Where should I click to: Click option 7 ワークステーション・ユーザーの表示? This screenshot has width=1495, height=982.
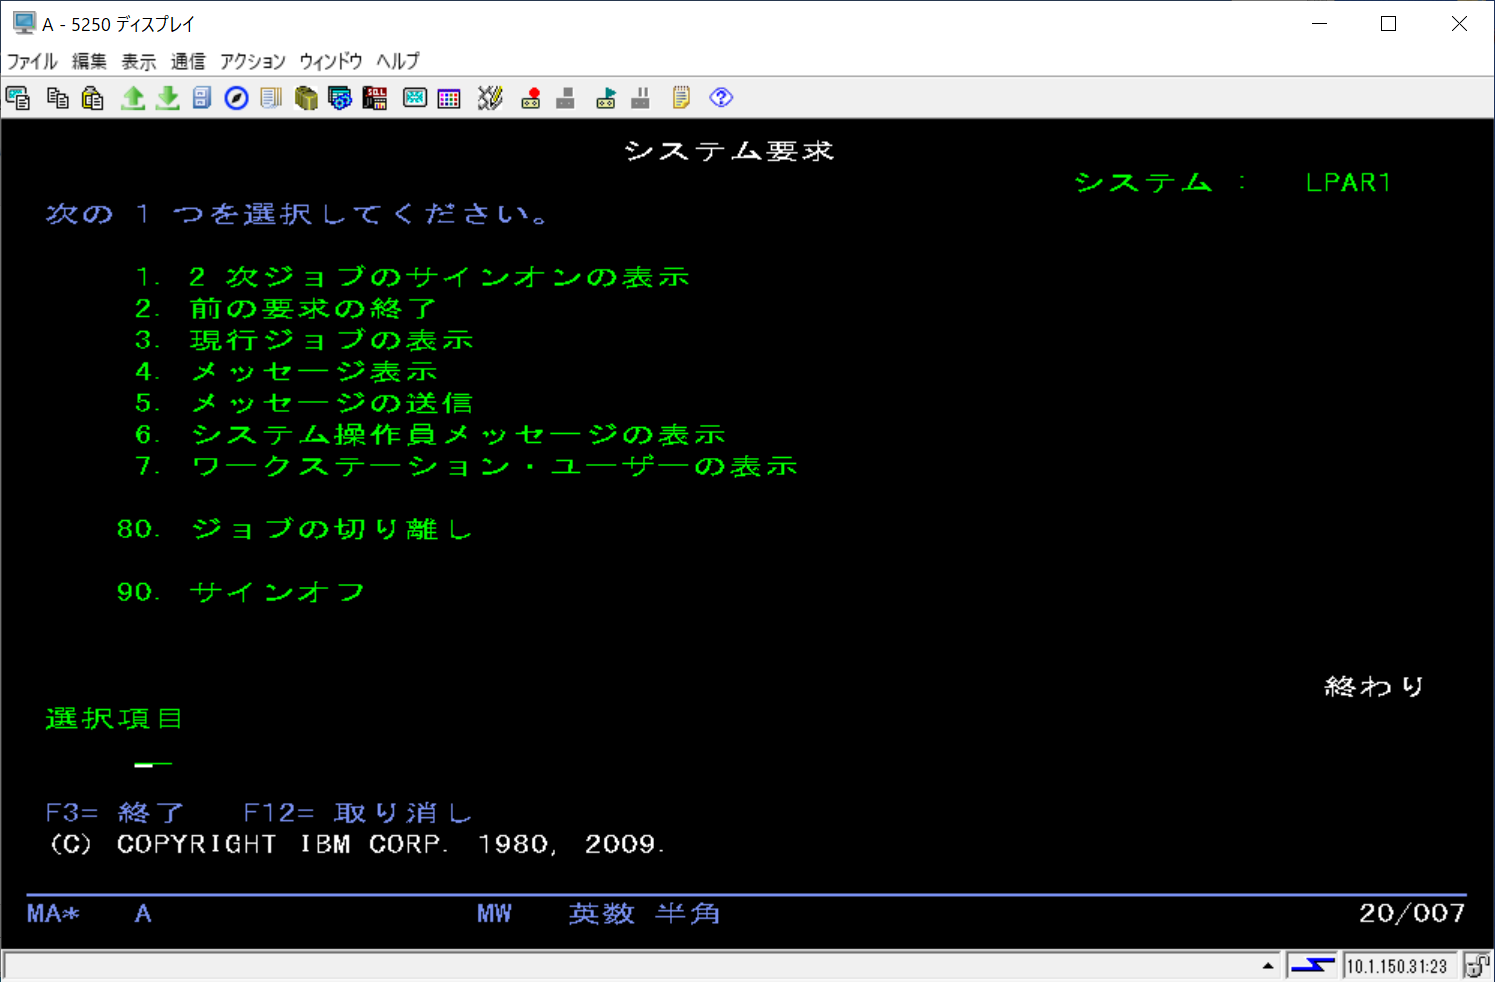point(467,466)
